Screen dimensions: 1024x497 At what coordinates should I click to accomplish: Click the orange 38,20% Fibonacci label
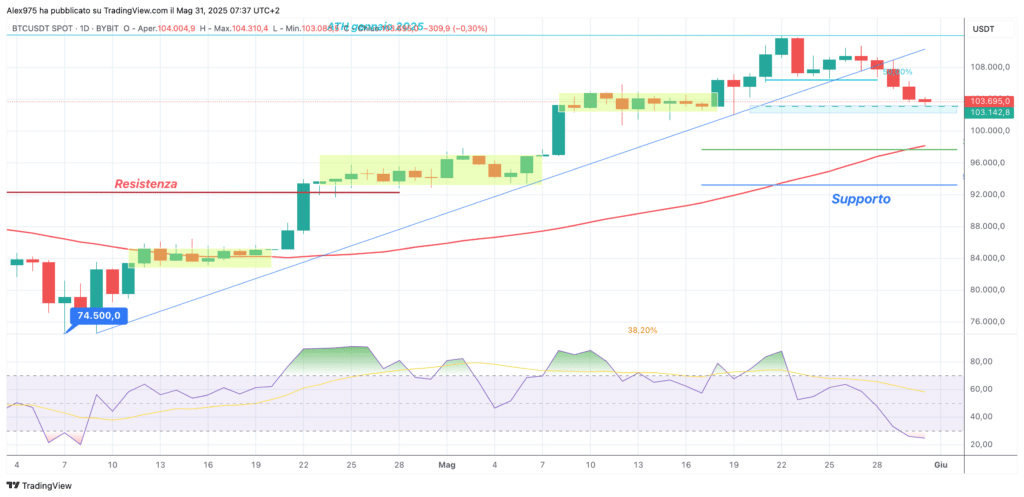tap(643, 330)
